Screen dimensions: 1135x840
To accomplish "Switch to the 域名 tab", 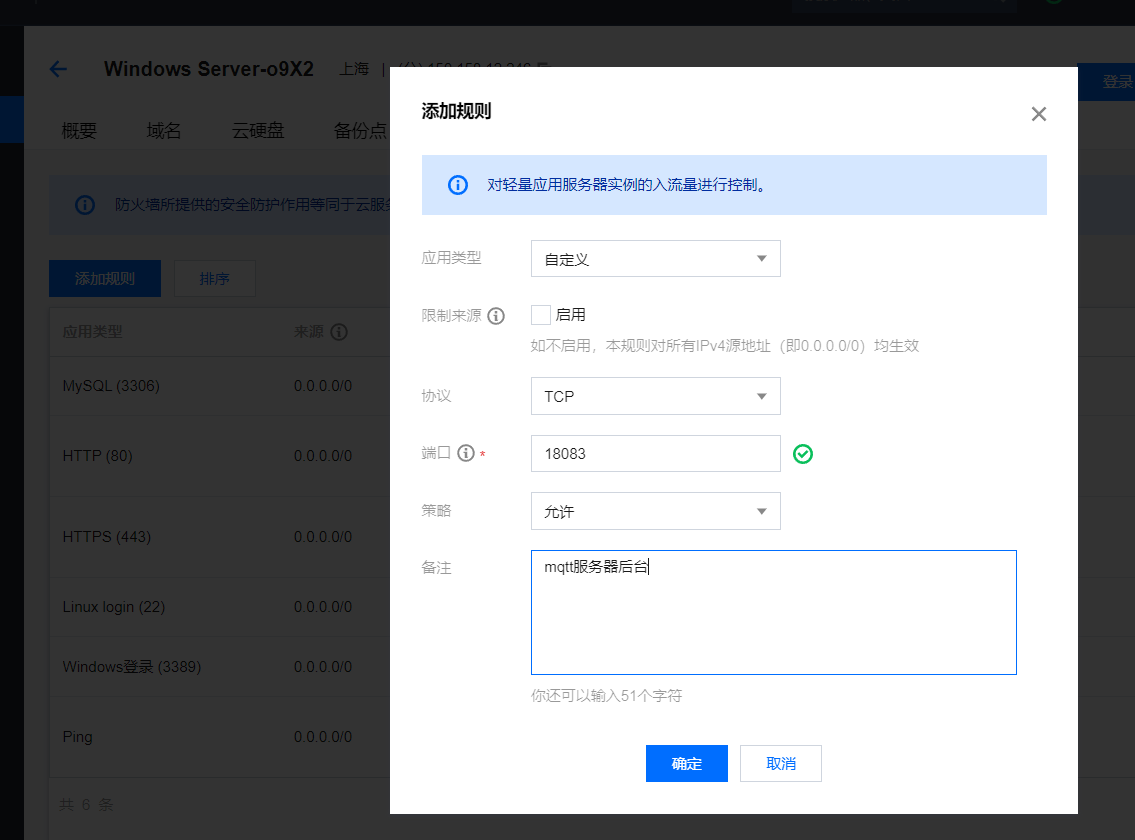I will click(164, 131).
